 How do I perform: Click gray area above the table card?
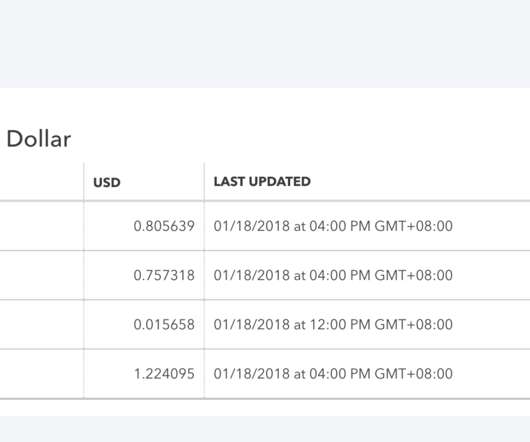(x=265, y=44)
